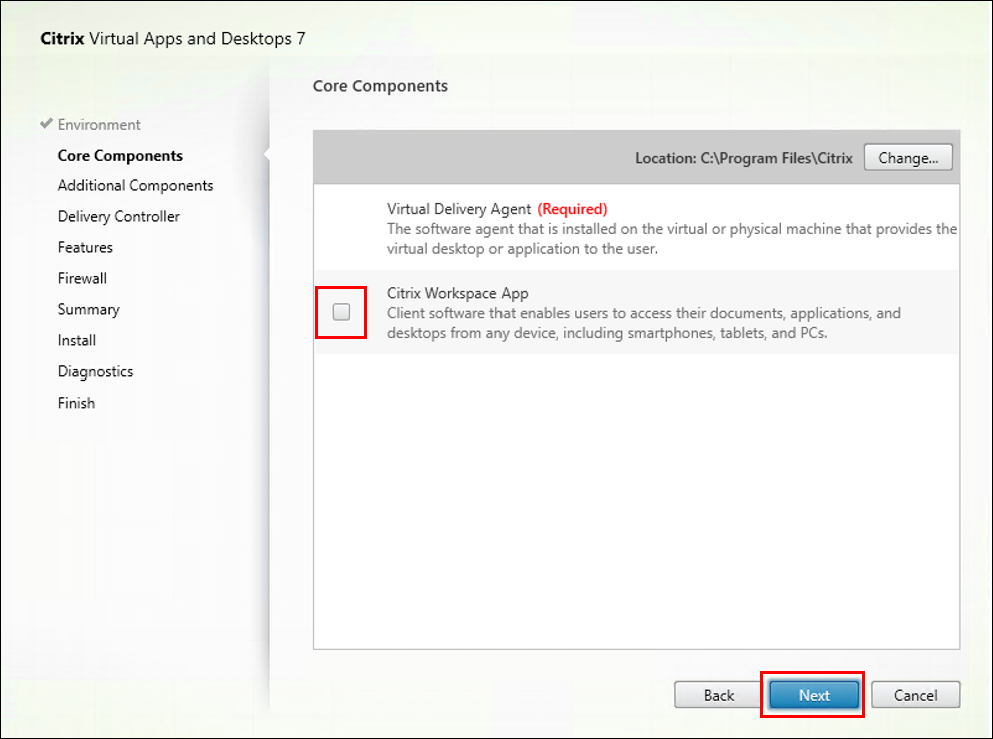Open the Diagnostics step
The width and height of the screenshot is (993, 739).
(95, 372)
